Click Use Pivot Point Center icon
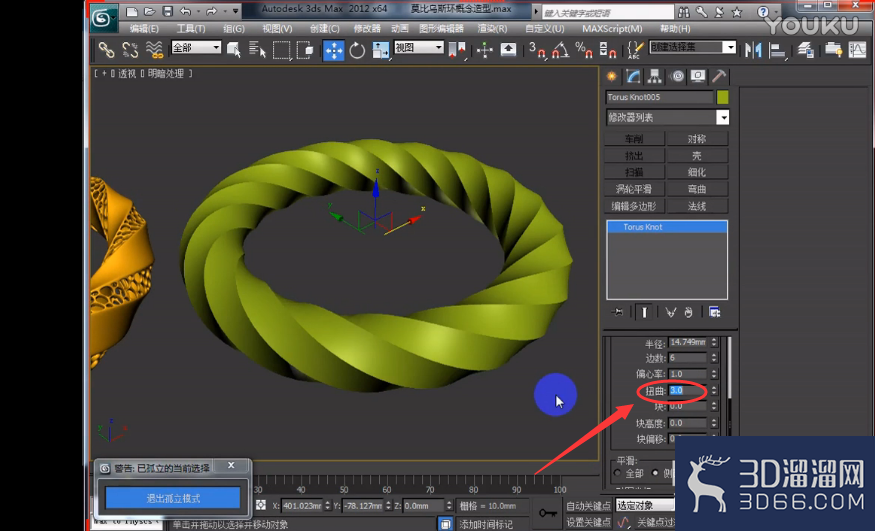 click(457, 50)
